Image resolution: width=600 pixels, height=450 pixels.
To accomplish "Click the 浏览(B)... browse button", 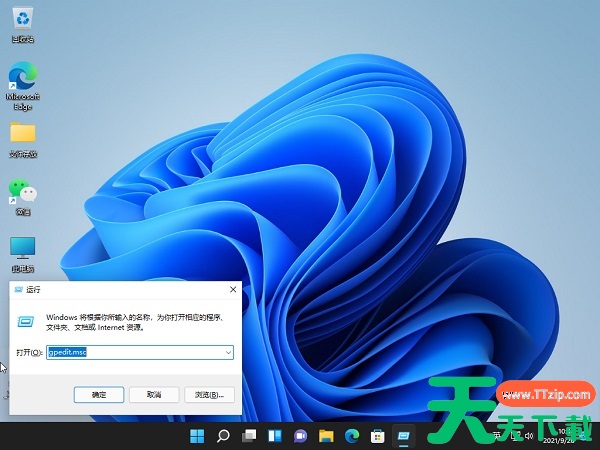I will point(209,395).
